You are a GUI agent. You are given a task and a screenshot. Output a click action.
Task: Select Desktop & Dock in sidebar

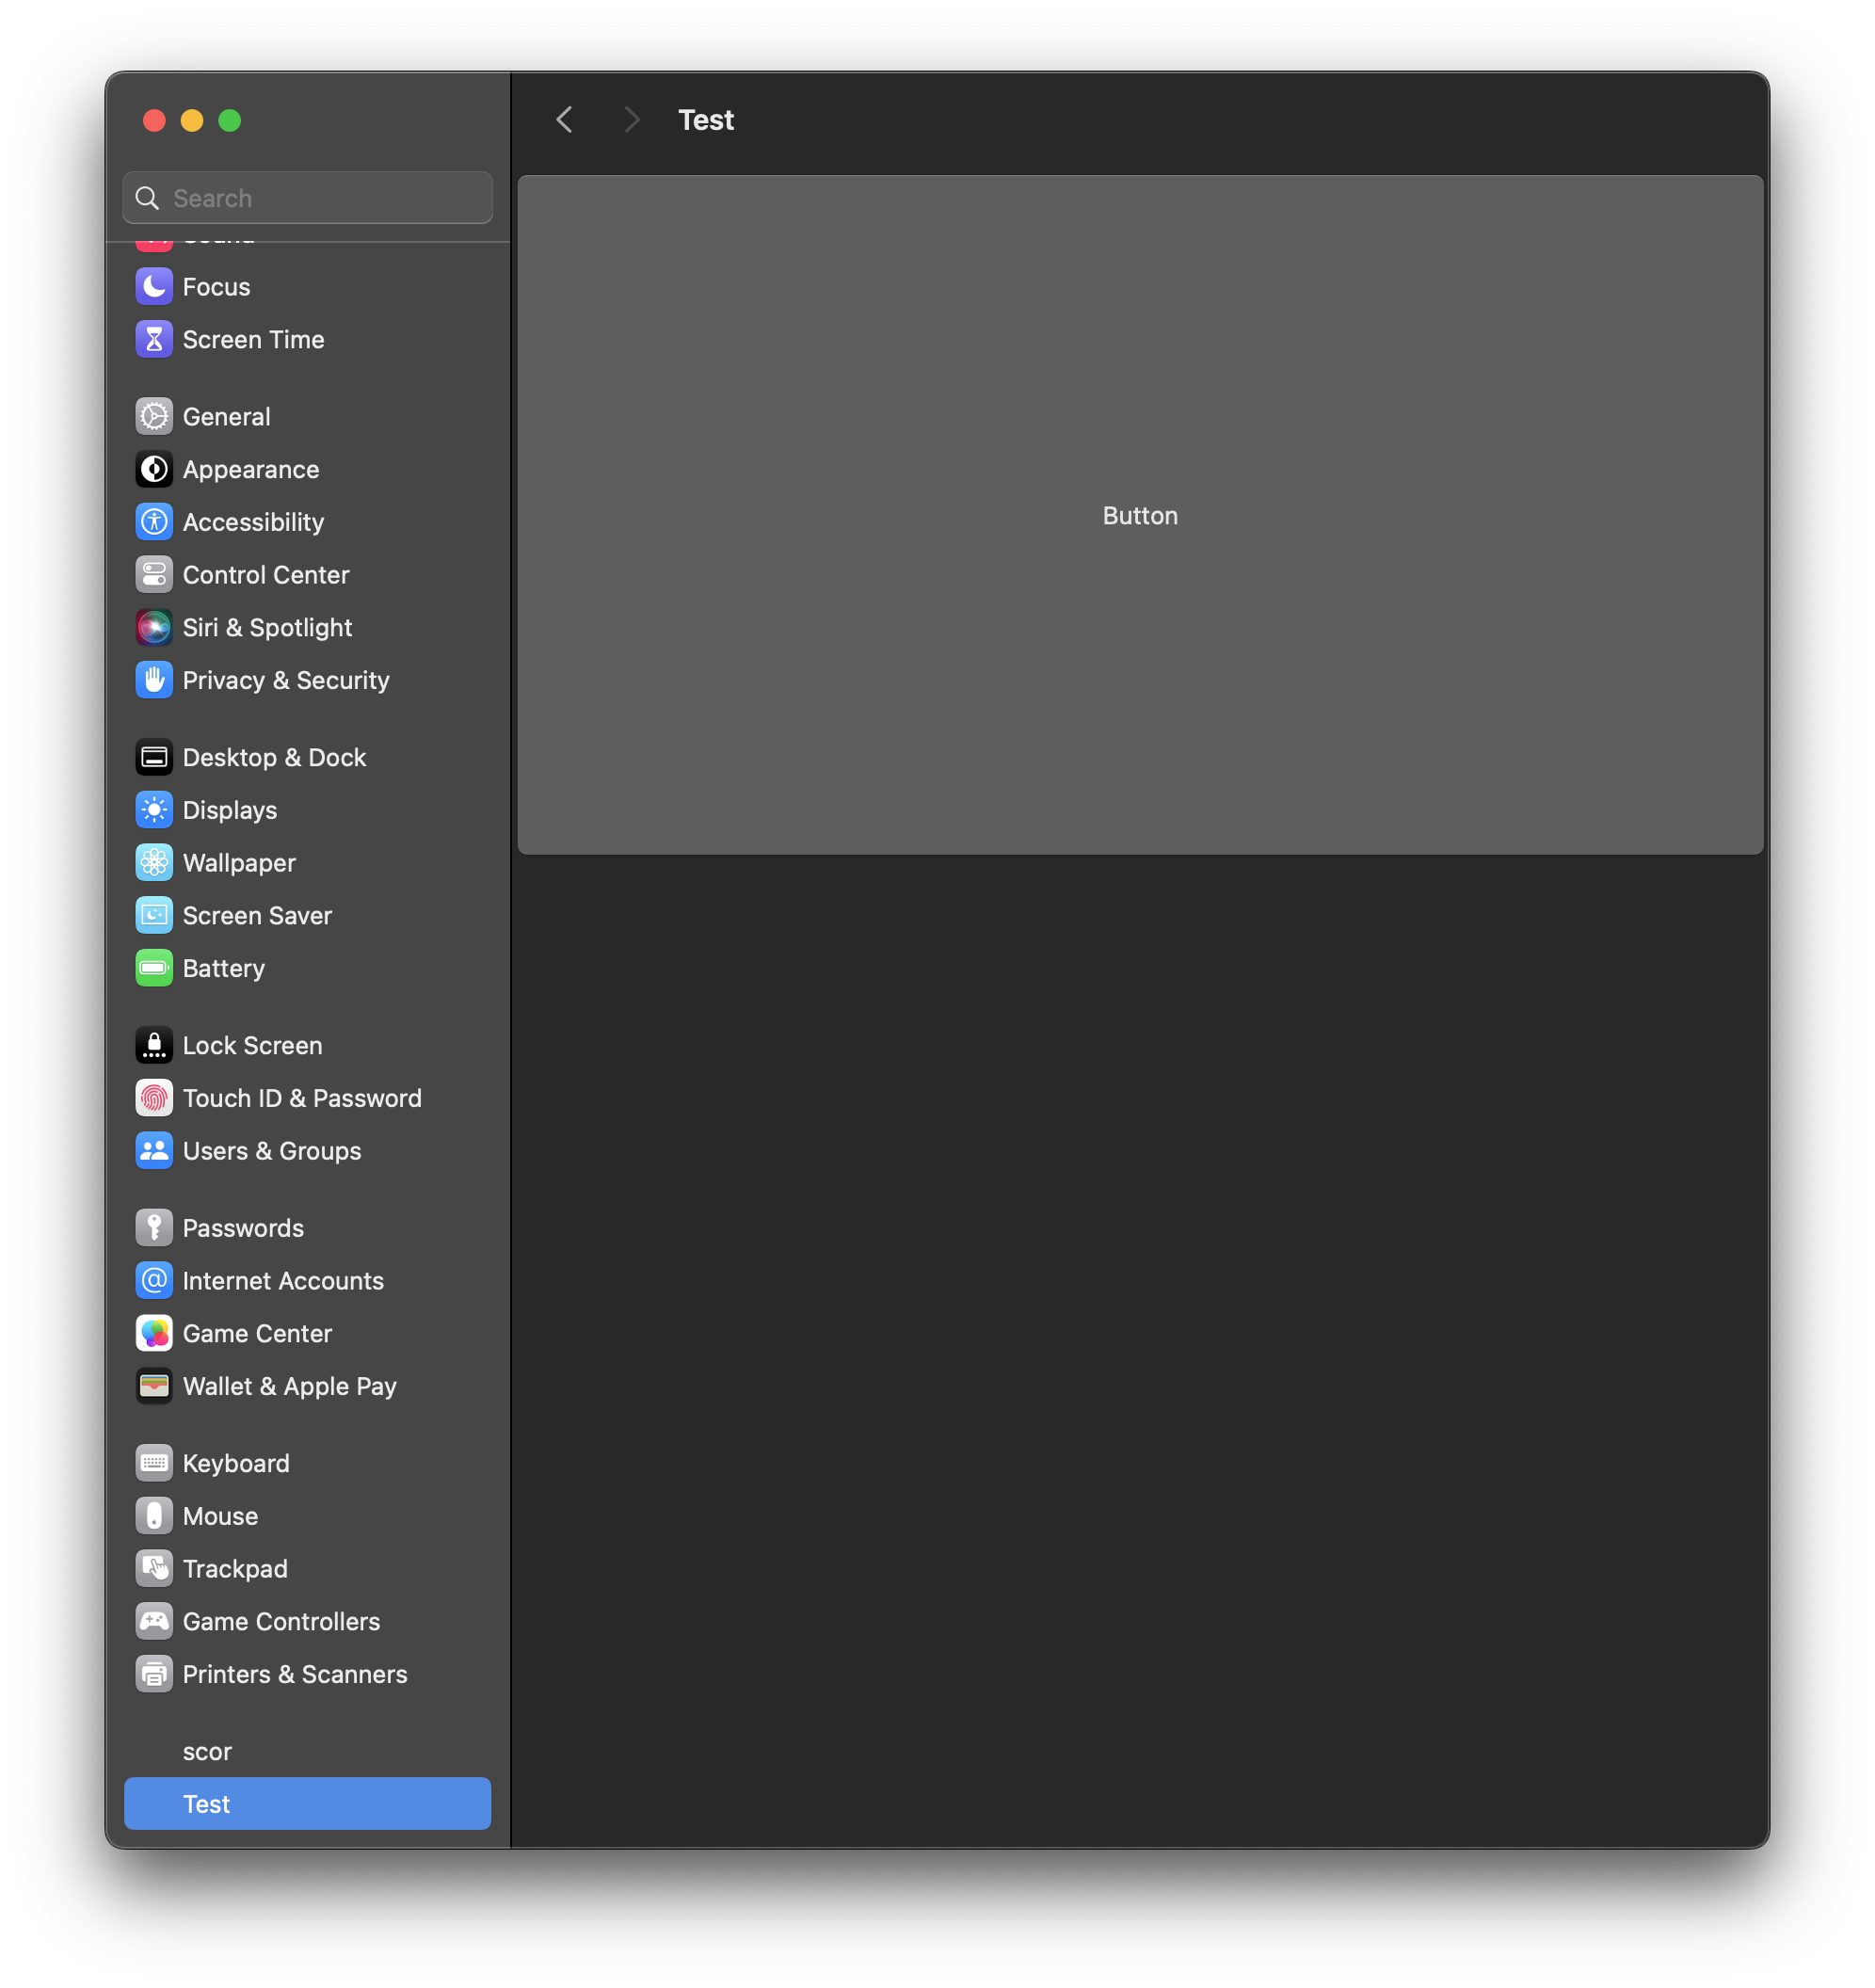tap(274, 758)
